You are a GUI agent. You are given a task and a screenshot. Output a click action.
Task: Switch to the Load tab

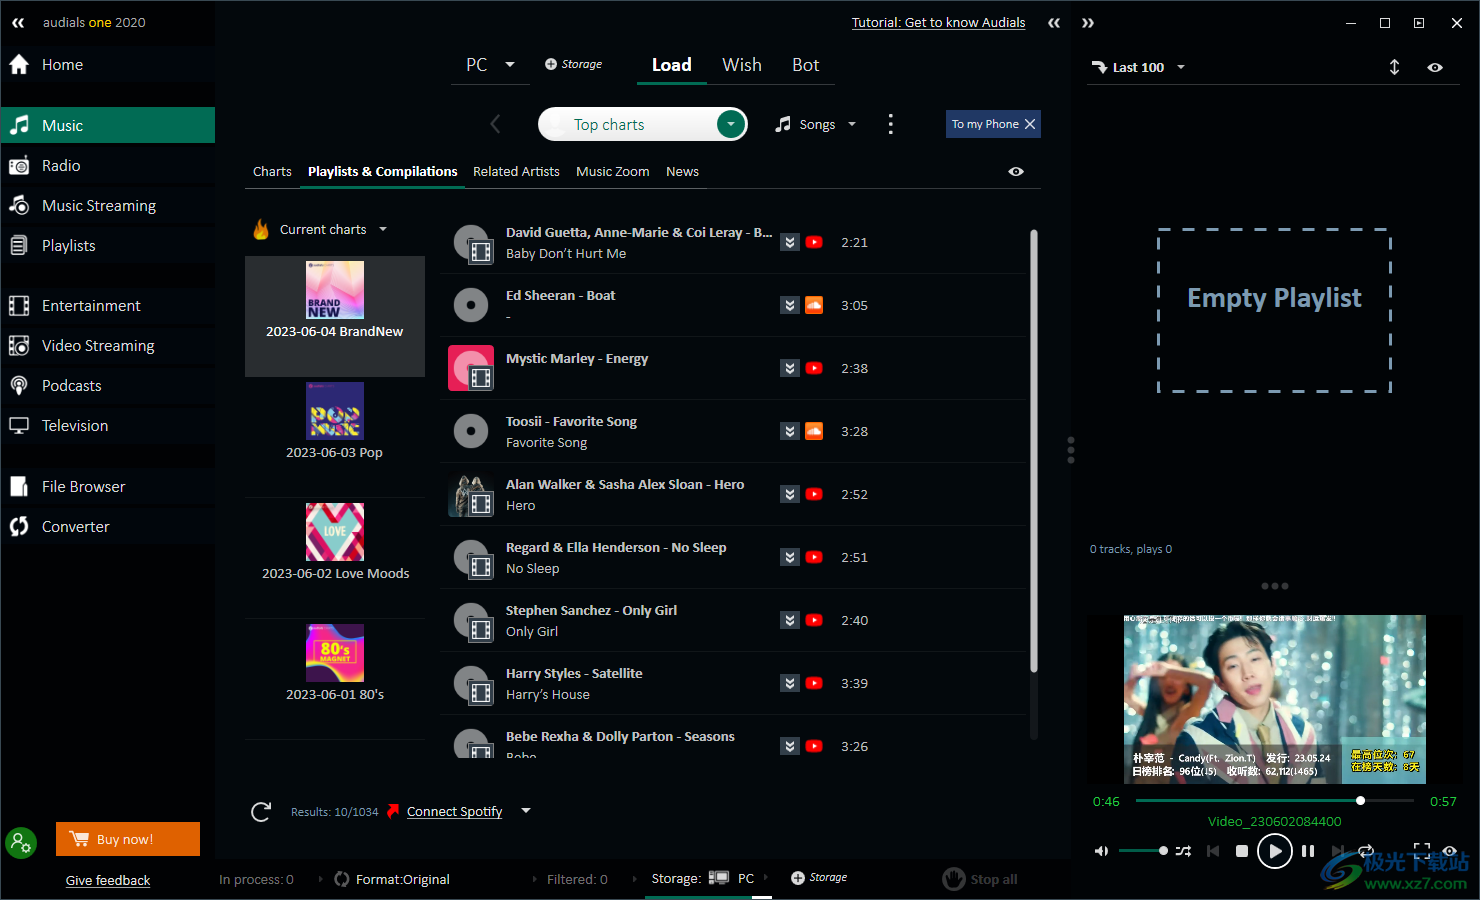coord(672,65)
